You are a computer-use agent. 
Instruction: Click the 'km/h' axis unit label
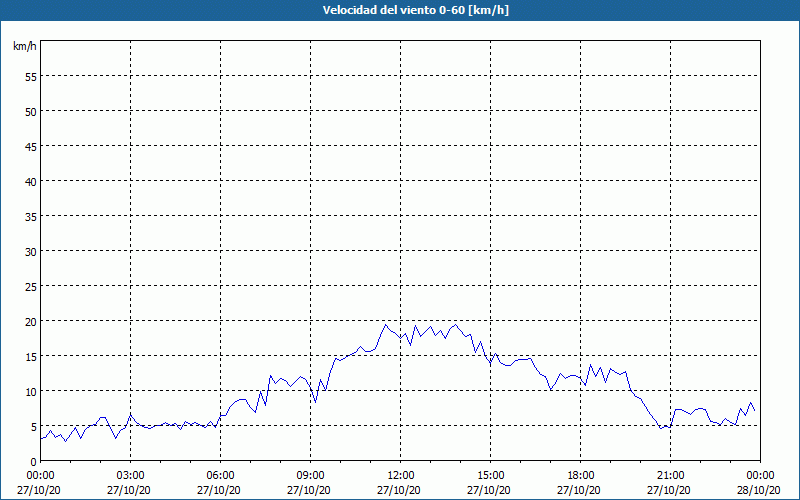click(x=24, y=46)
